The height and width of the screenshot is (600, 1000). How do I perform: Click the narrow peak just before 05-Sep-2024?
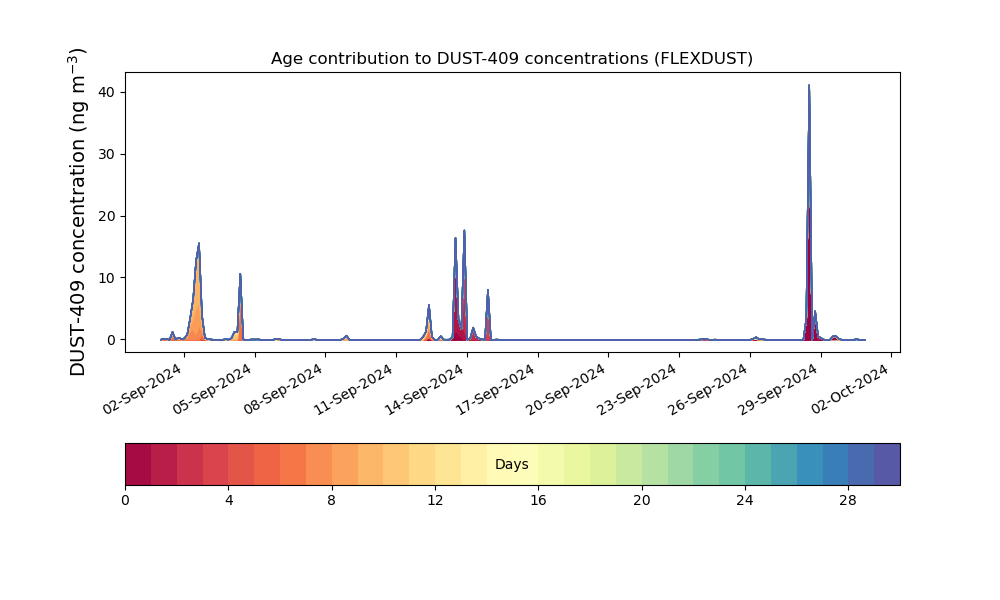point(240,309)
